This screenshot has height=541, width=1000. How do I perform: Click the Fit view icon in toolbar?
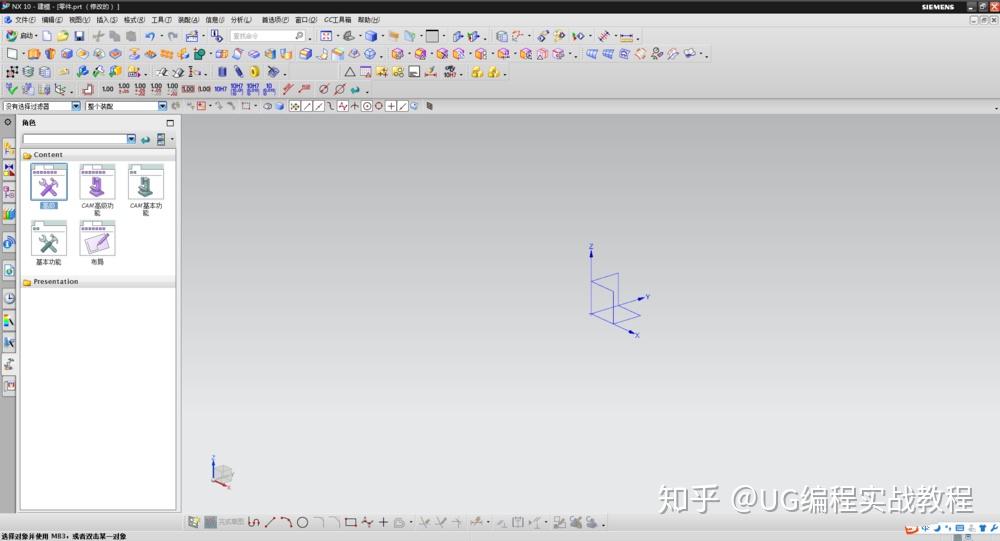point(326,36)
